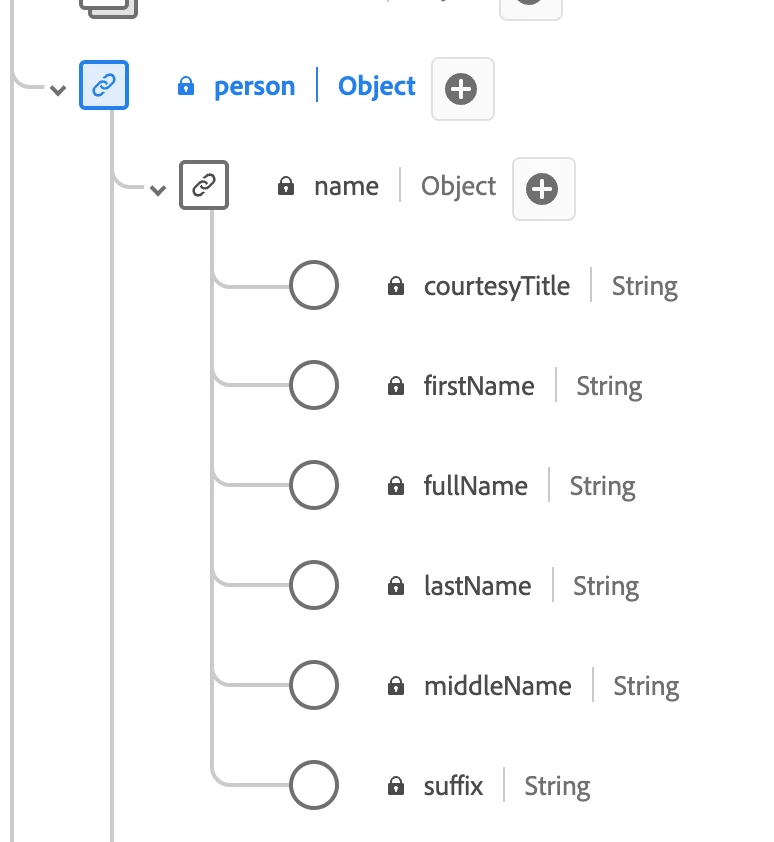
Task: Click the plus icon beside name Object
Action: (543, 189)
